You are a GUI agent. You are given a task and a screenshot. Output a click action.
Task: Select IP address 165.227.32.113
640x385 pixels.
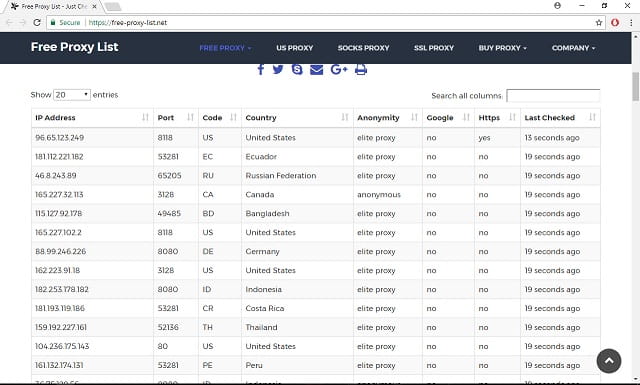coord(59,194)
